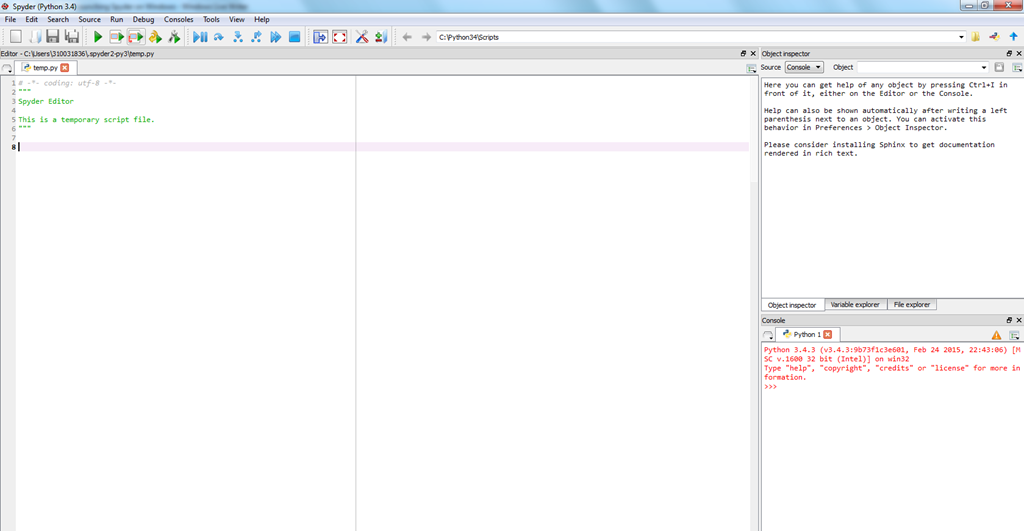Viewport: 1024px width, 531px height.
Task: Browse working directory via folder icon
Action: (976, 37)
